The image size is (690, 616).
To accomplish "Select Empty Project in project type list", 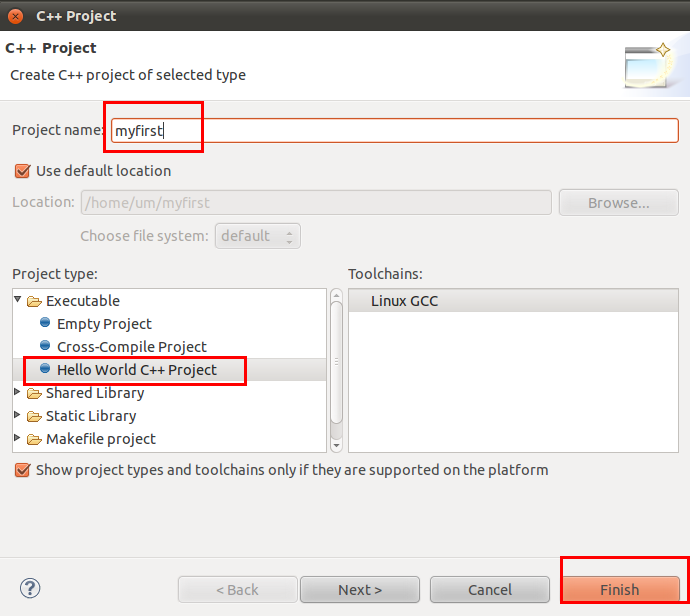I will [x=104, y=324].
